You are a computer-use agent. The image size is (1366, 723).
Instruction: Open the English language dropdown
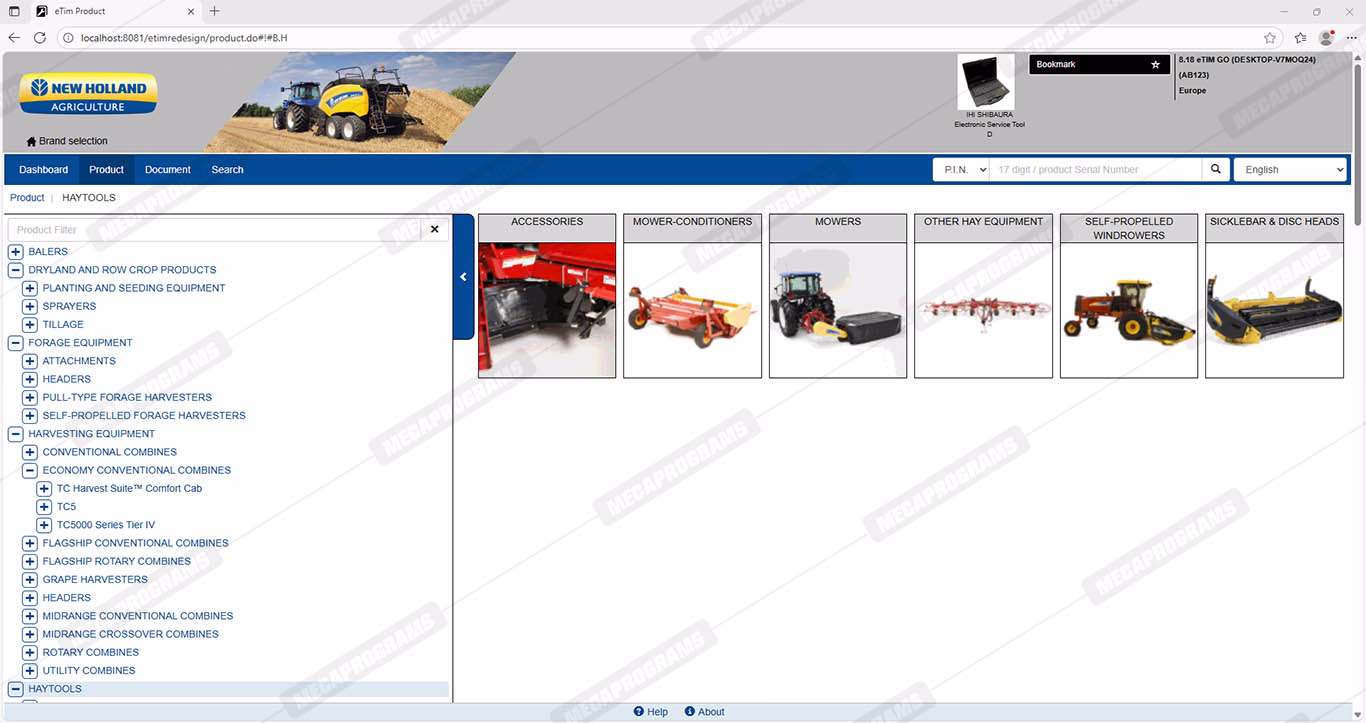point(1290,170)
